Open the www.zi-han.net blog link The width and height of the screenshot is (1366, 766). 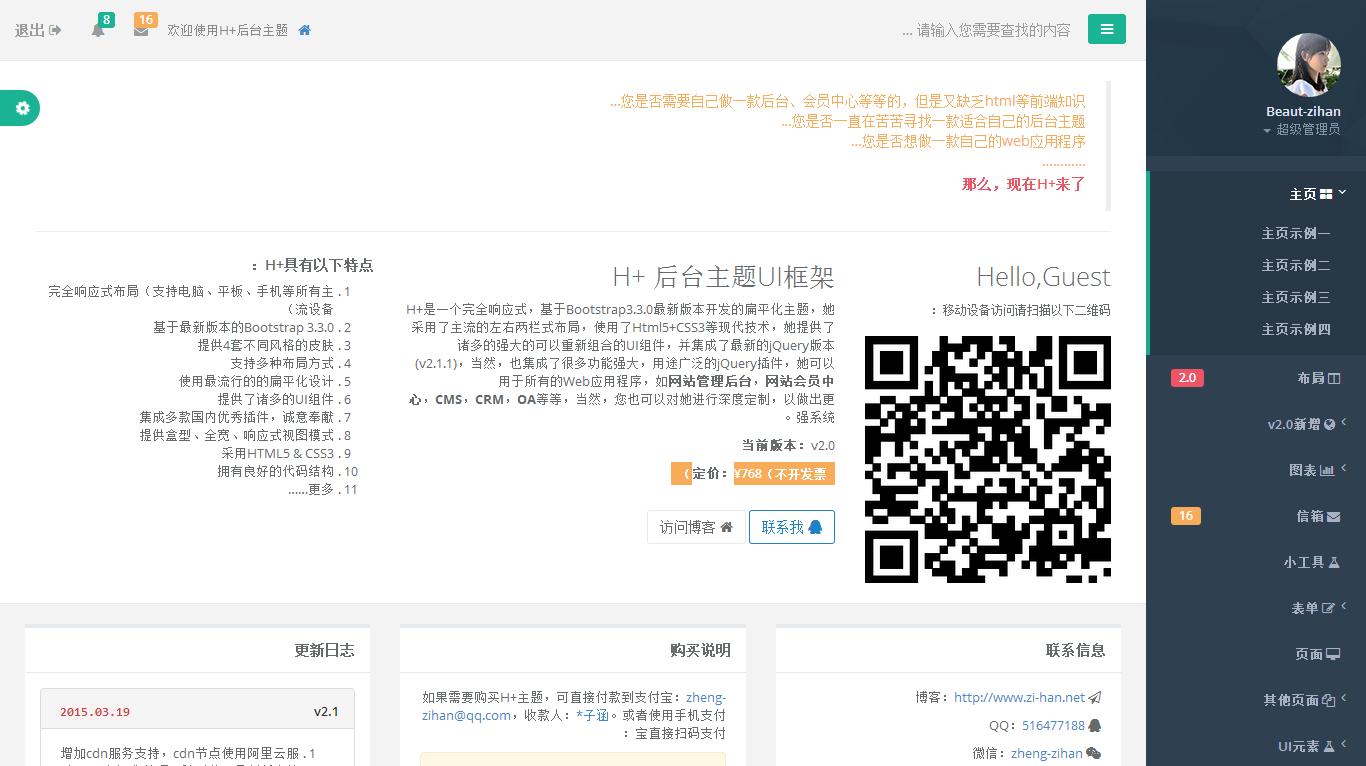point(1019,697)
